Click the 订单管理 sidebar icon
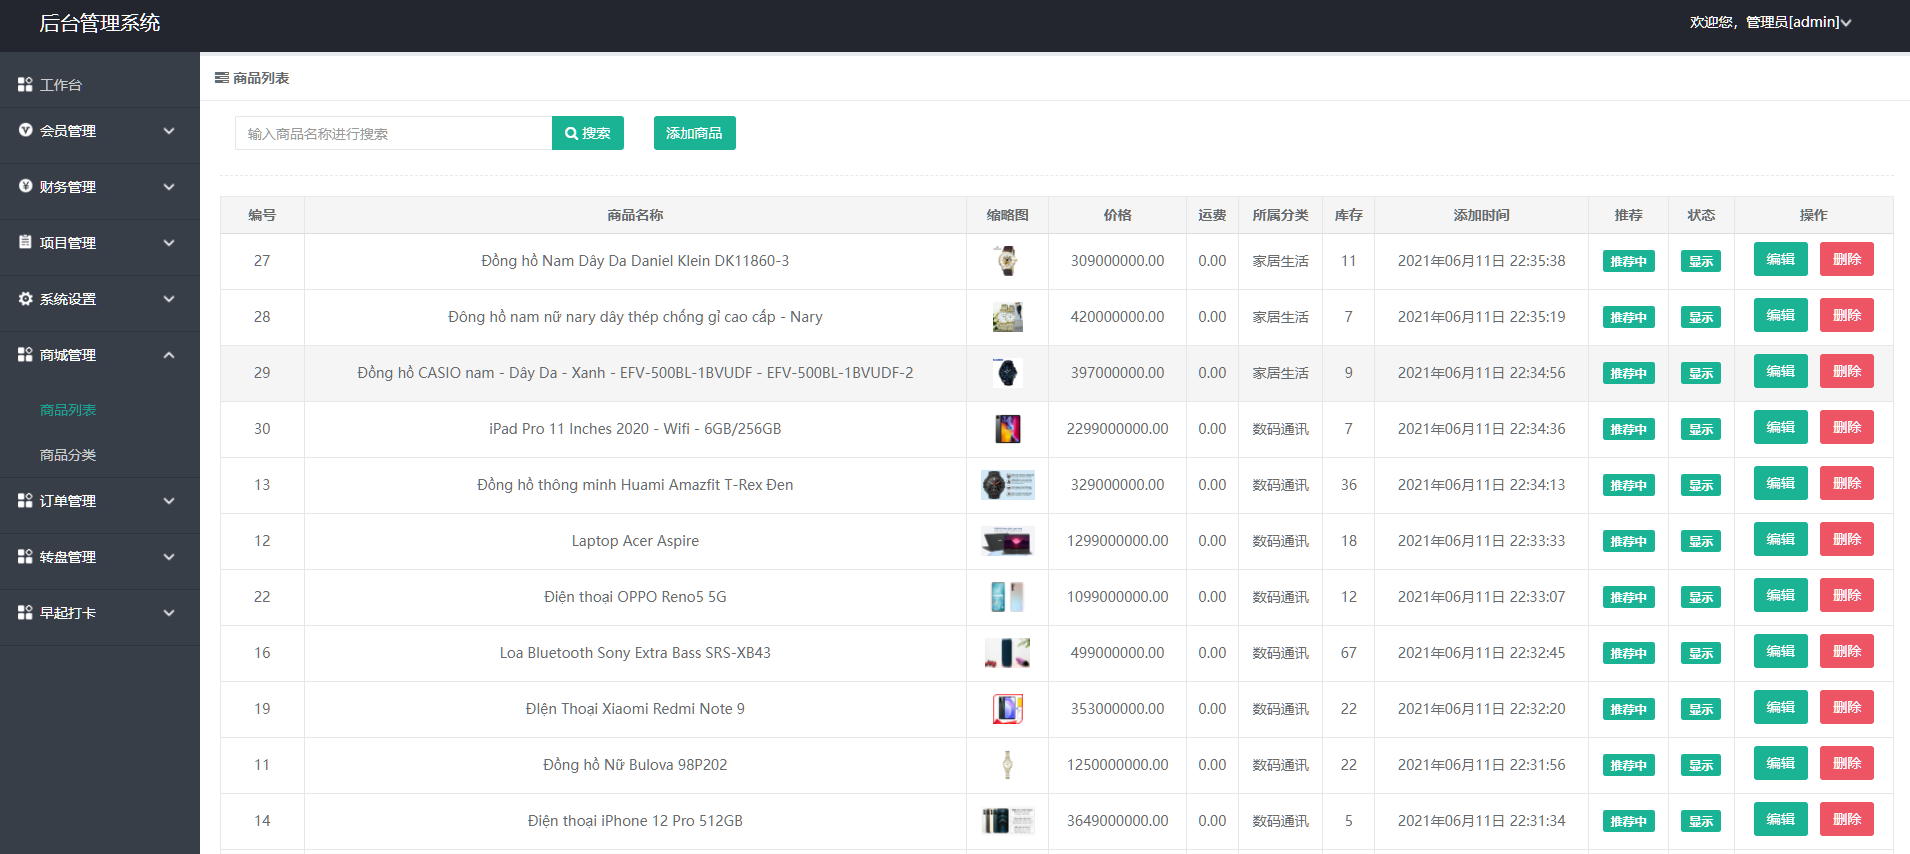The image size is (1910, 854). click(x=25, y=501)
